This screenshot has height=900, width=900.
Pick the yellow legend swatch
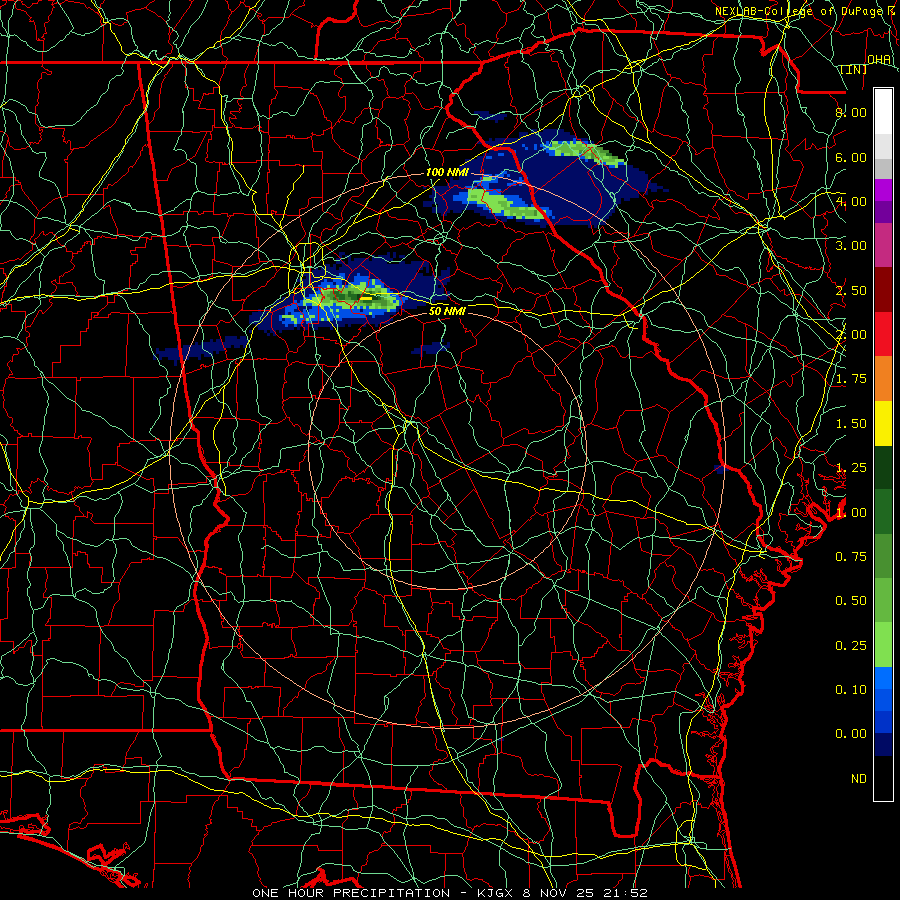pos(883,424)
